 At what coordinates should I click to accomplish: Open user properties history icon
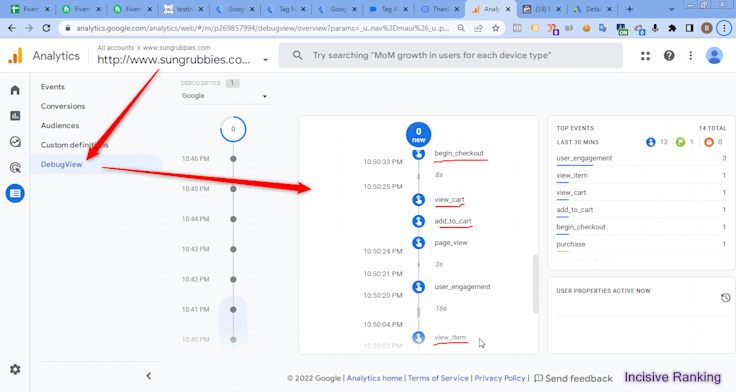pyautogui.click(x=726, y=298)
